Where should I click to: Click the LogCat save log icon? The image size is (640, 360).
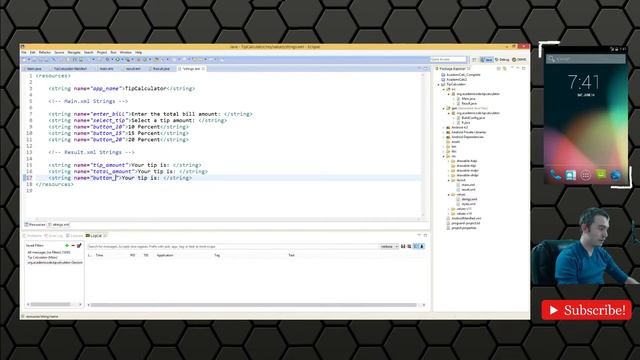(403, 247)
